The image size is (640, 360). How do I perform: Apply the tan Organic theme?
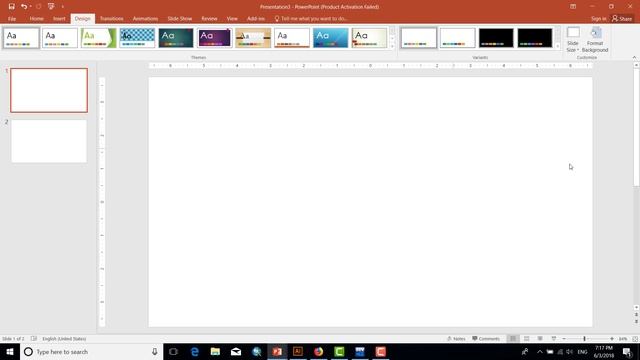coord(253,38)
